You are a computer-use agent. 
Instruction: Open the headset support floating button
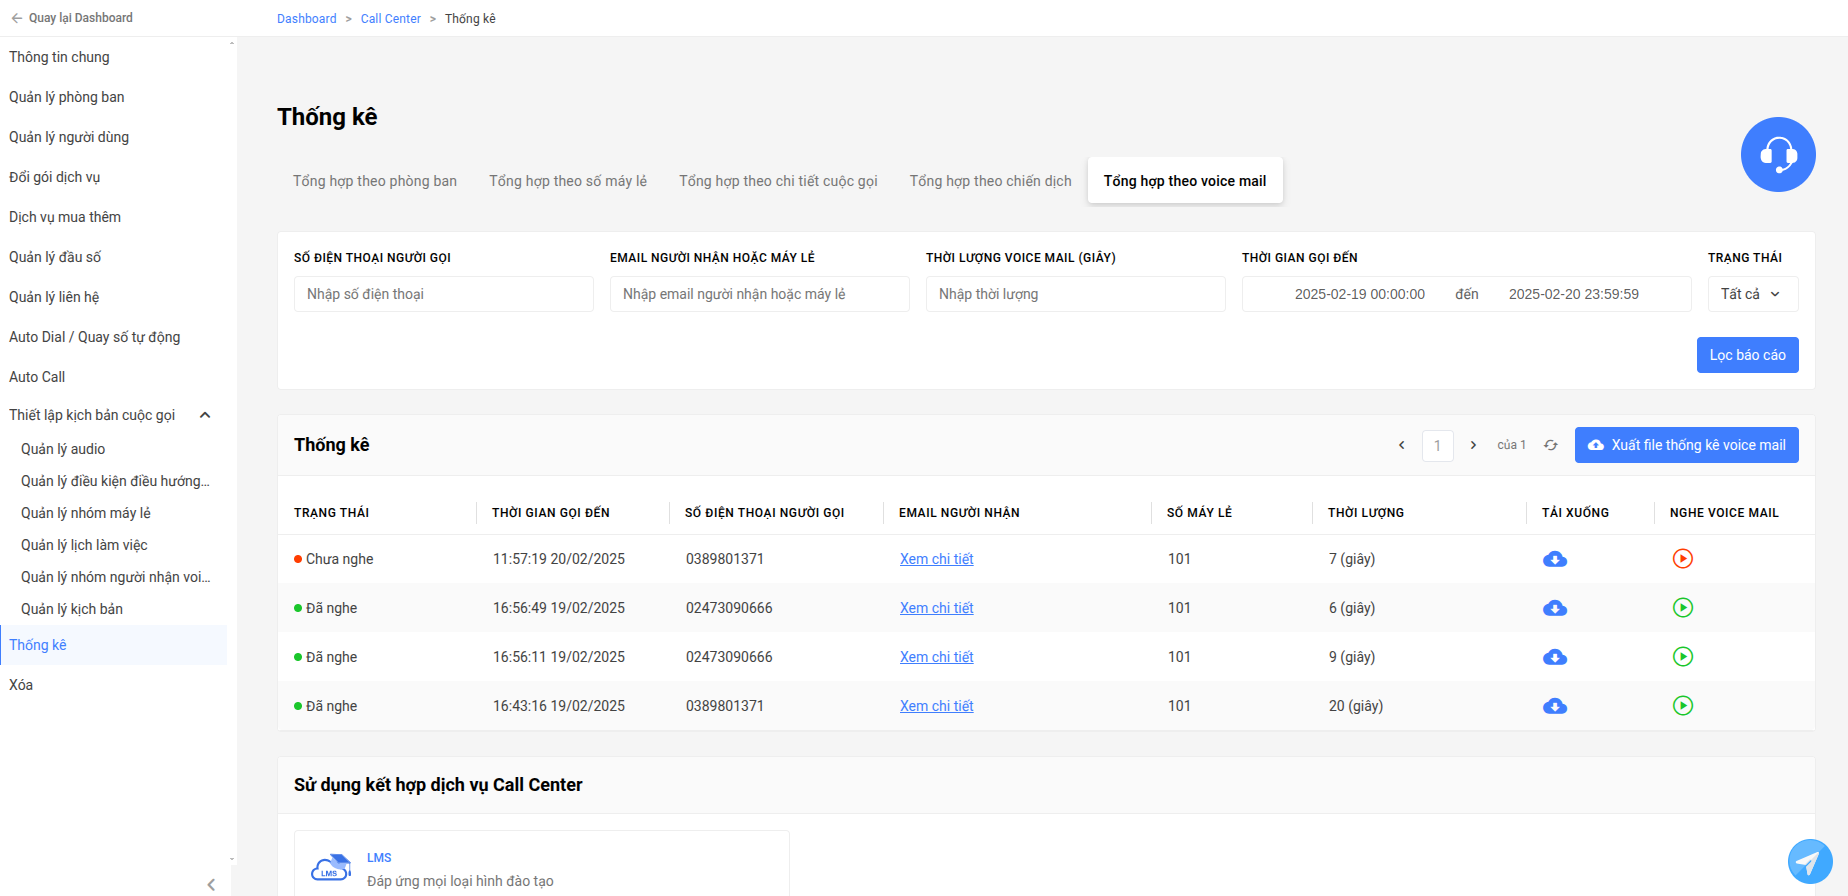point(1778,154)
